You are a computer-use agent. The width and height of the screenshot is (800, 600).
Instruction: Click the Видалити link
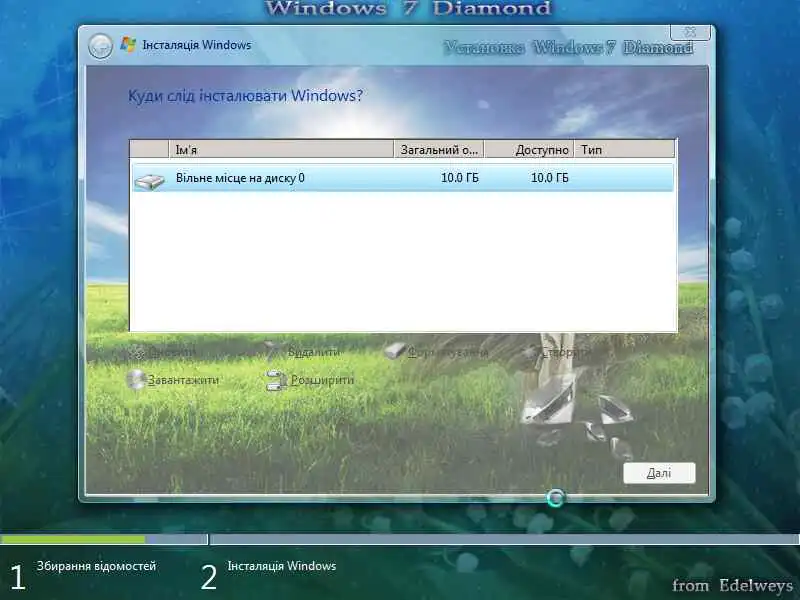[x=313, y=352]
